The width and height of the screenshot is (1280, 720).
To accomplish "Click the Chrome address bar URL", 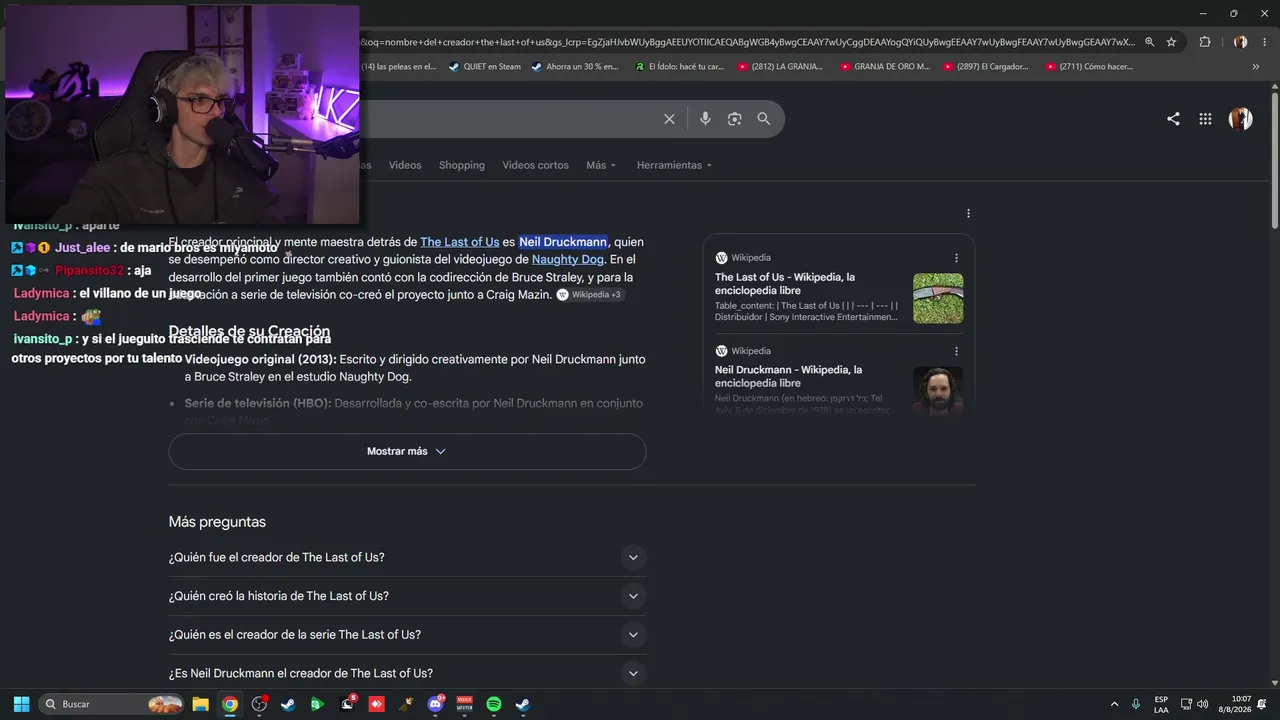I will (748, 42).
